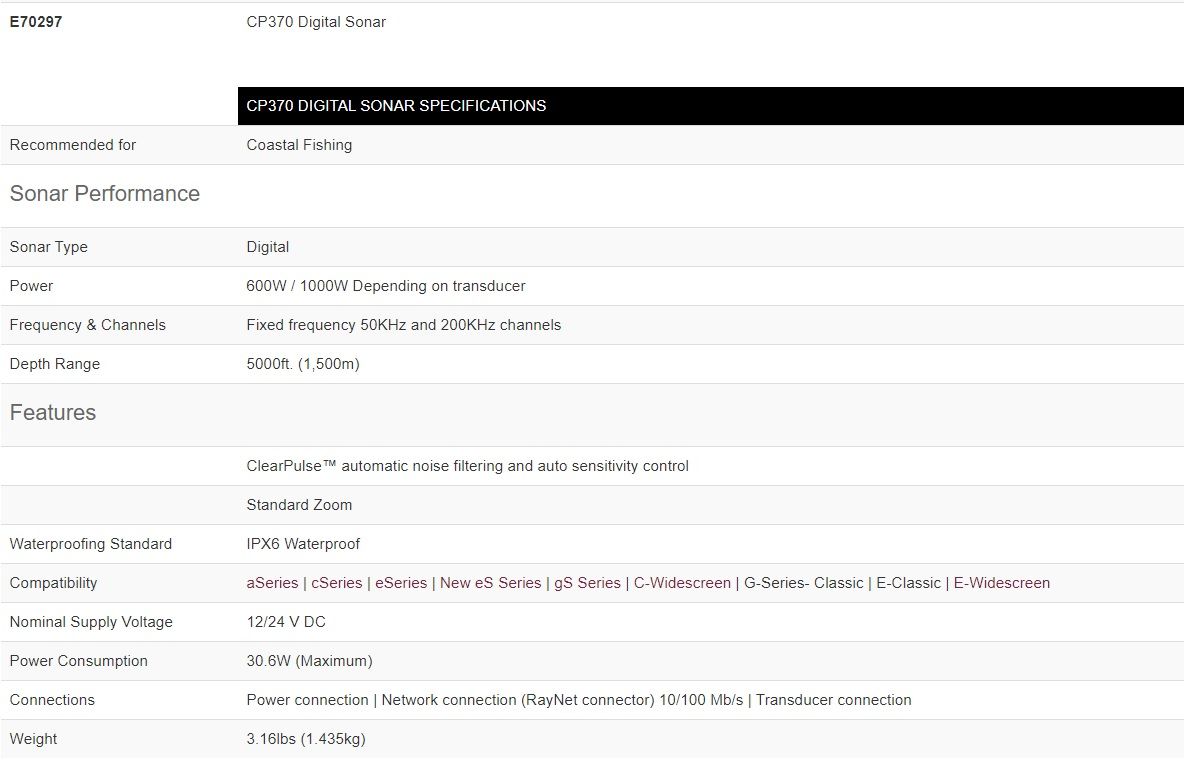The image size is (1187, 770).
Task: Click the Nominal Supply Voltage row label
Action: pyautogui.click(x=91, y=622)
